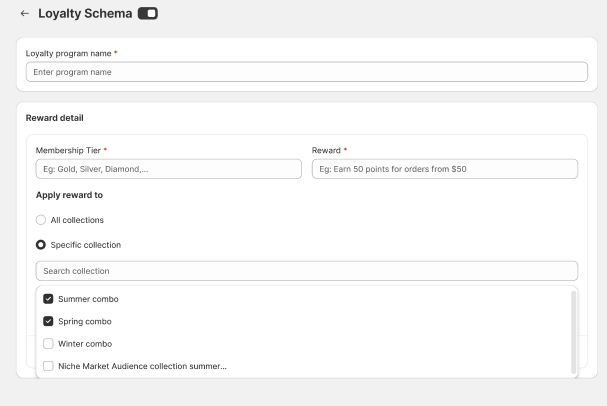
Task: Click the Reward input box
Action: pyautogui.click(x=445, y=169)
